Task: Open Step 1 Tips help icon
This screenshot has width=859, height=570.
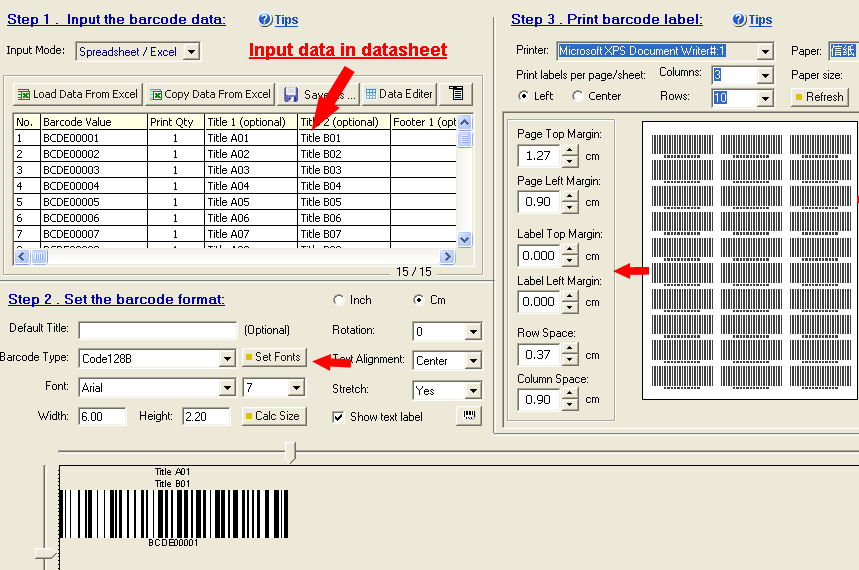Action: (265, 20)
